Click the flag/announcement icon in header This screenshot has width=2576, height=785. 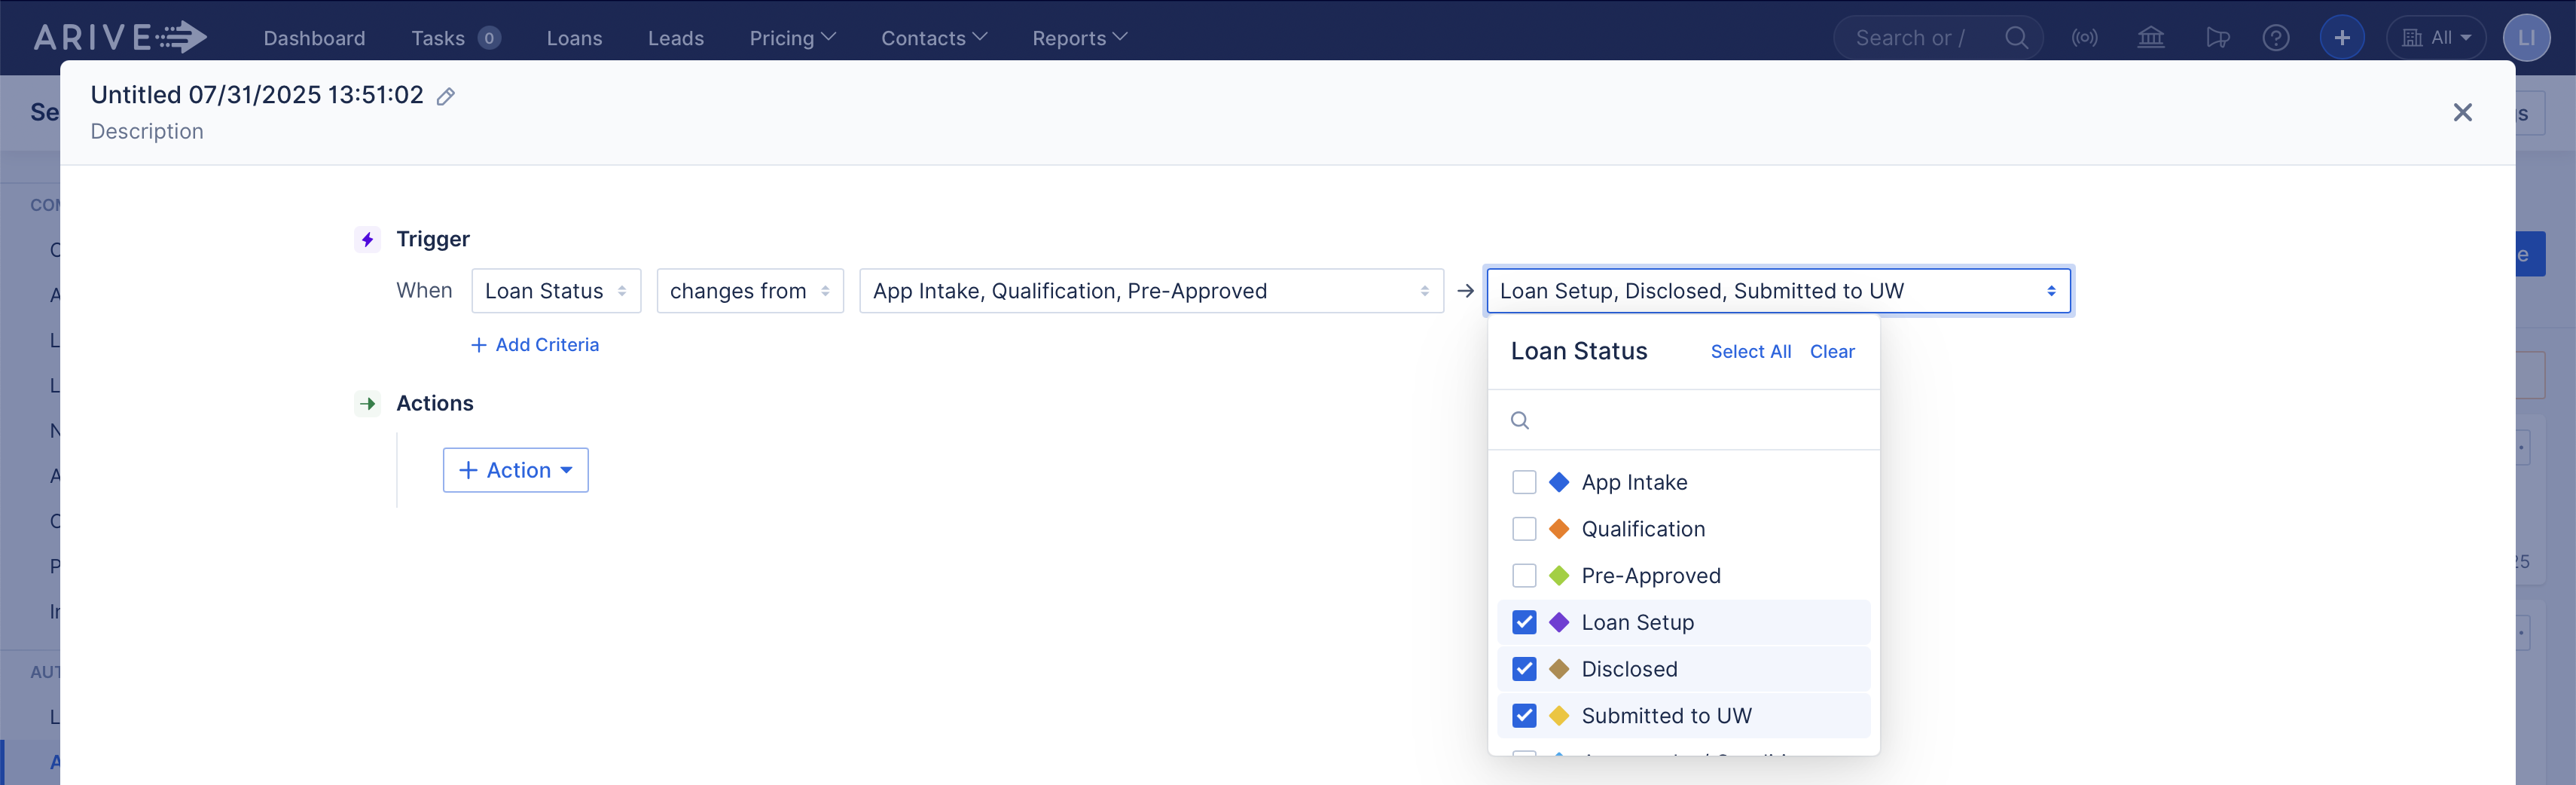click(2217, 38)
